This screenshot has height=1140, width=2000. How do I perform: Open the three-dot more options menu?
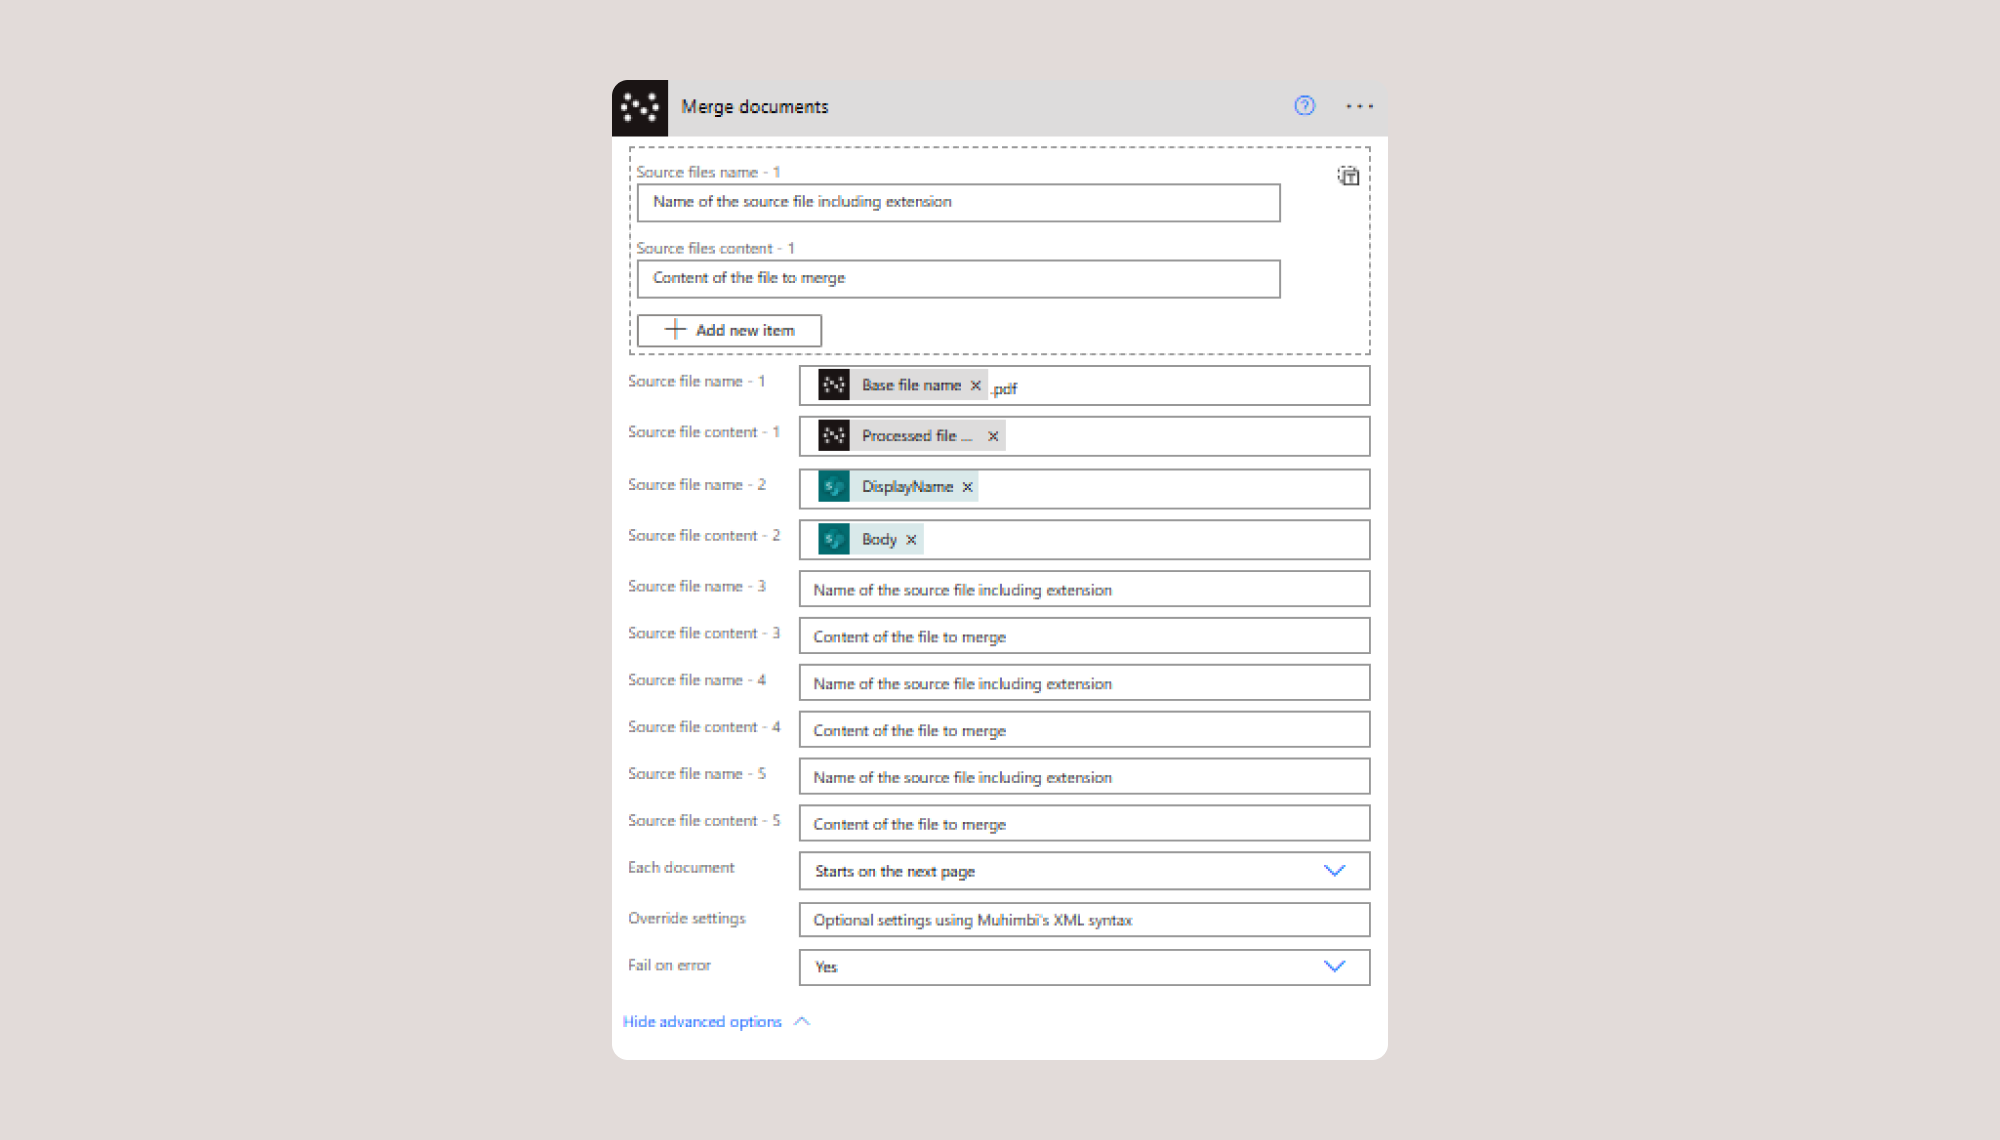(x=1359, y=106)
